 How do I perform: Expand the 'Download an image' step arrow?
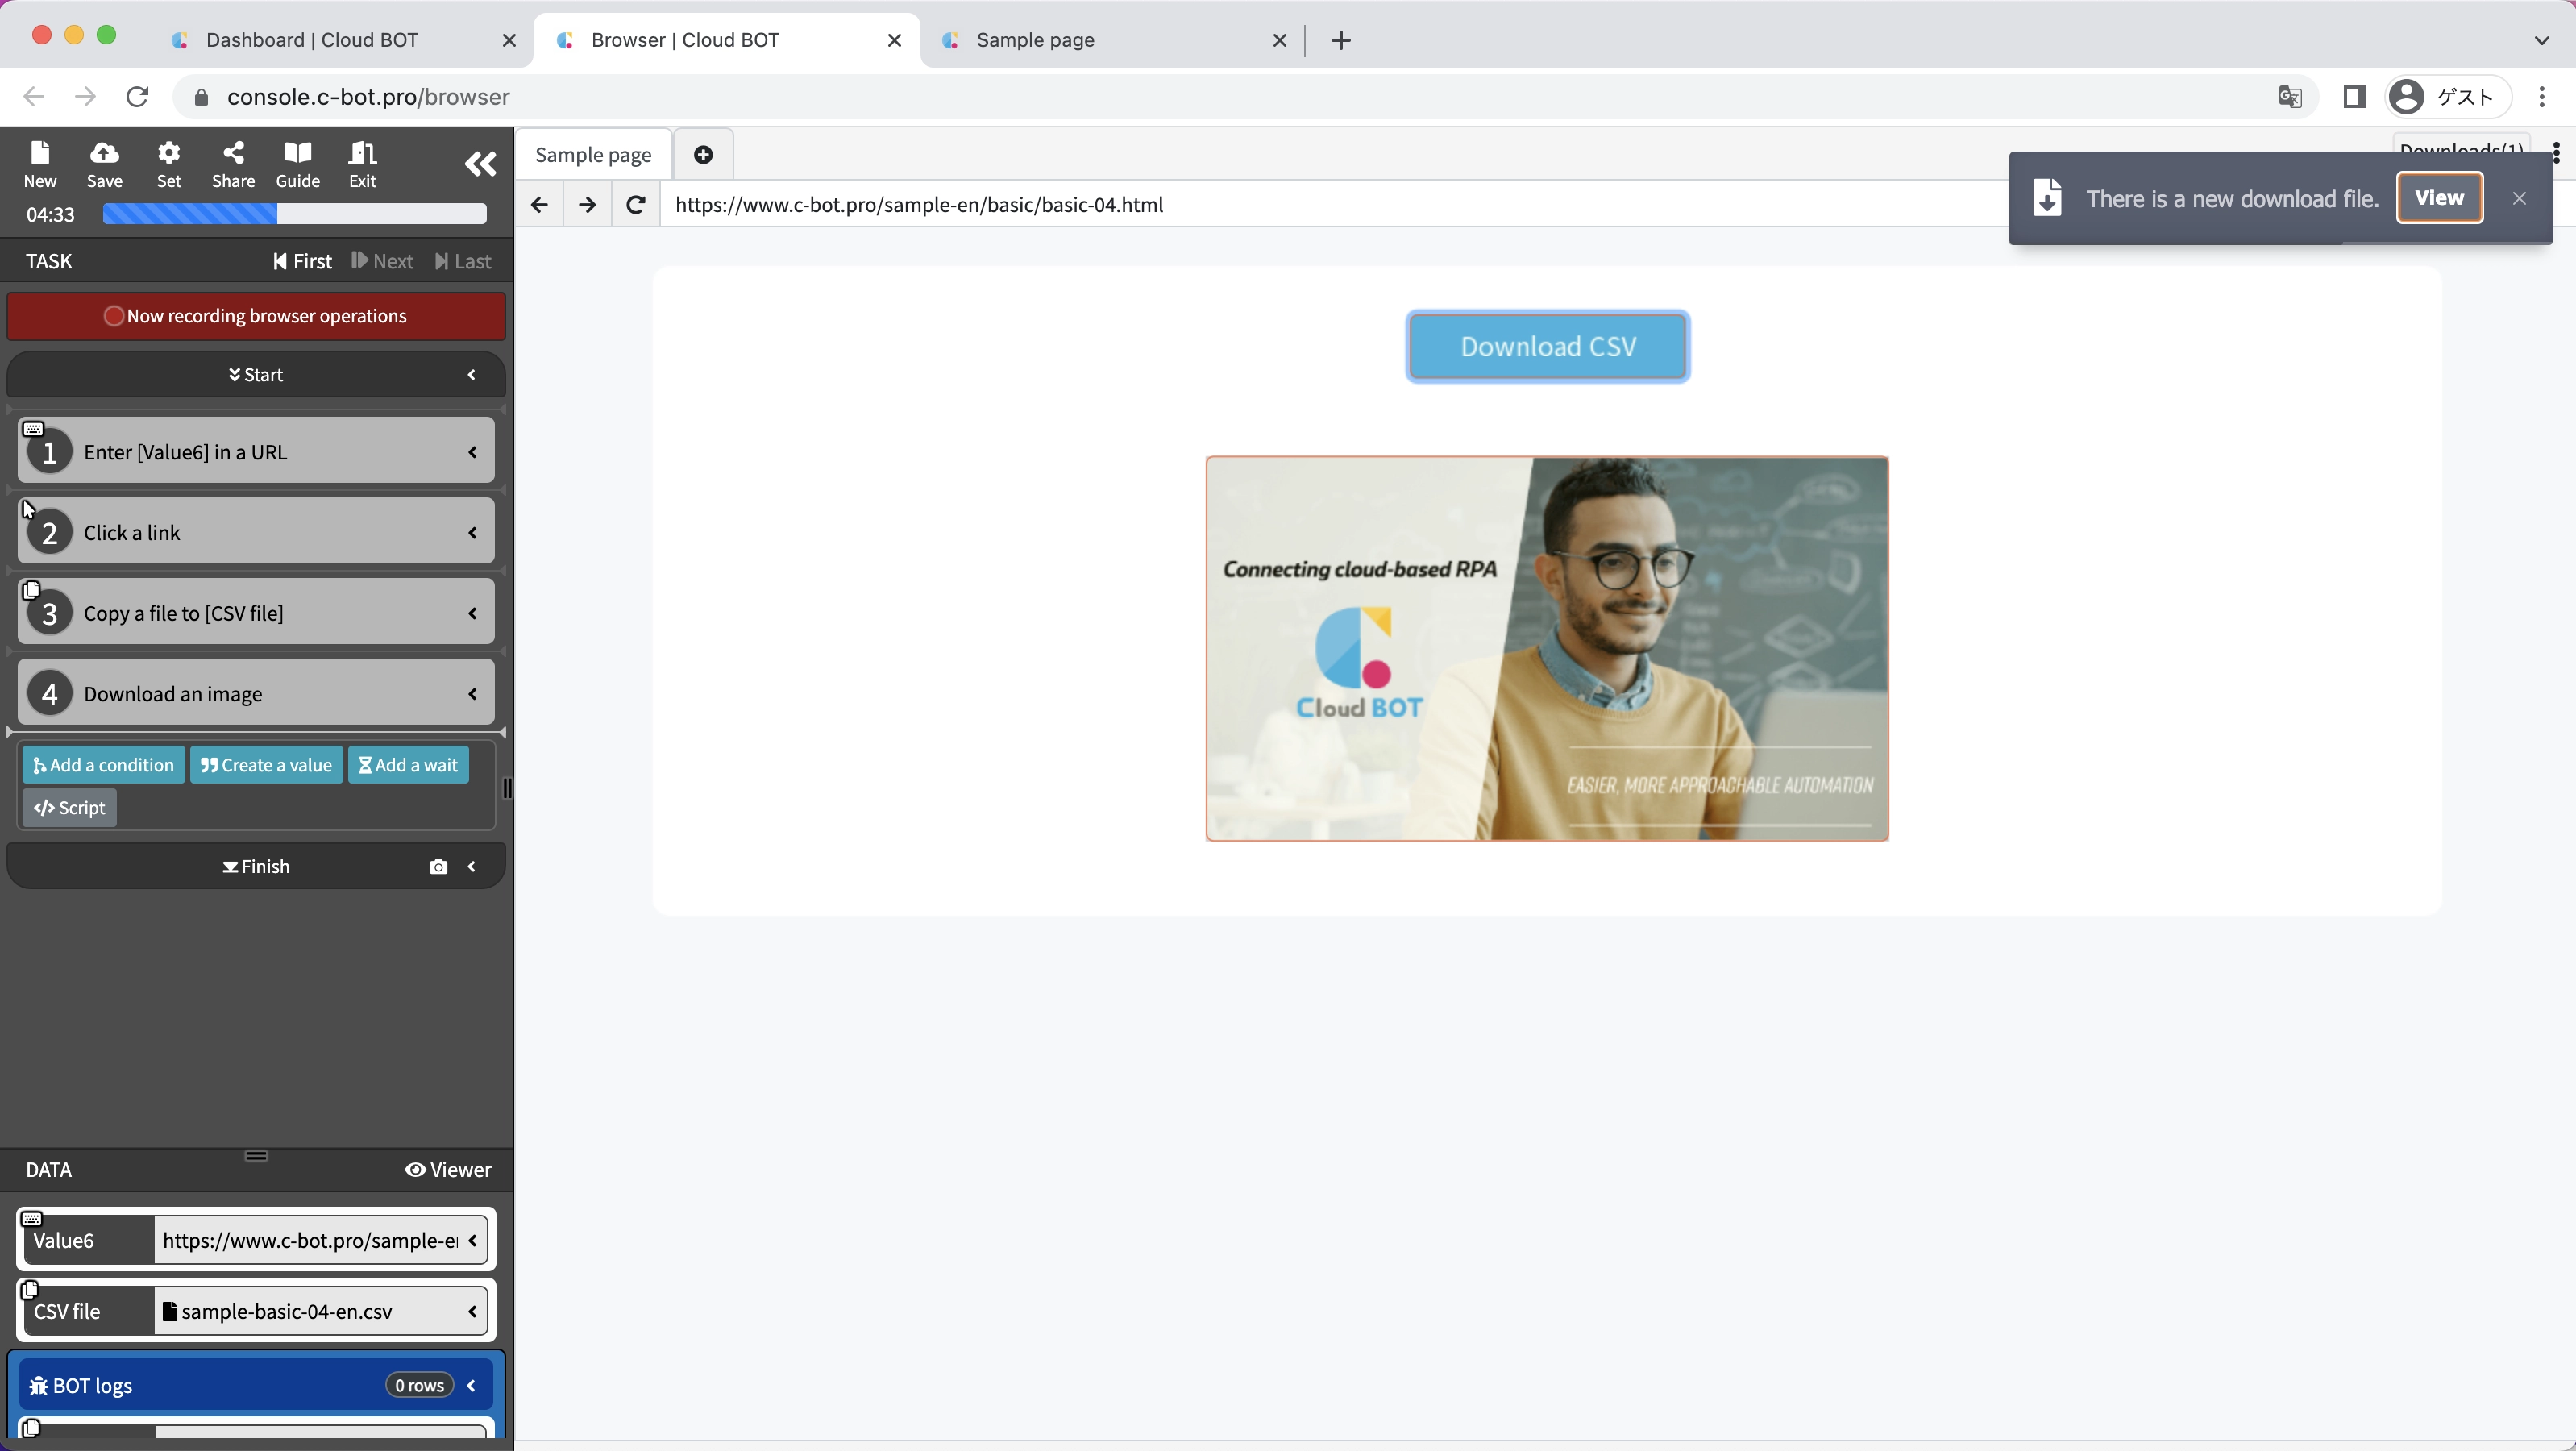[x=472, y=694]
